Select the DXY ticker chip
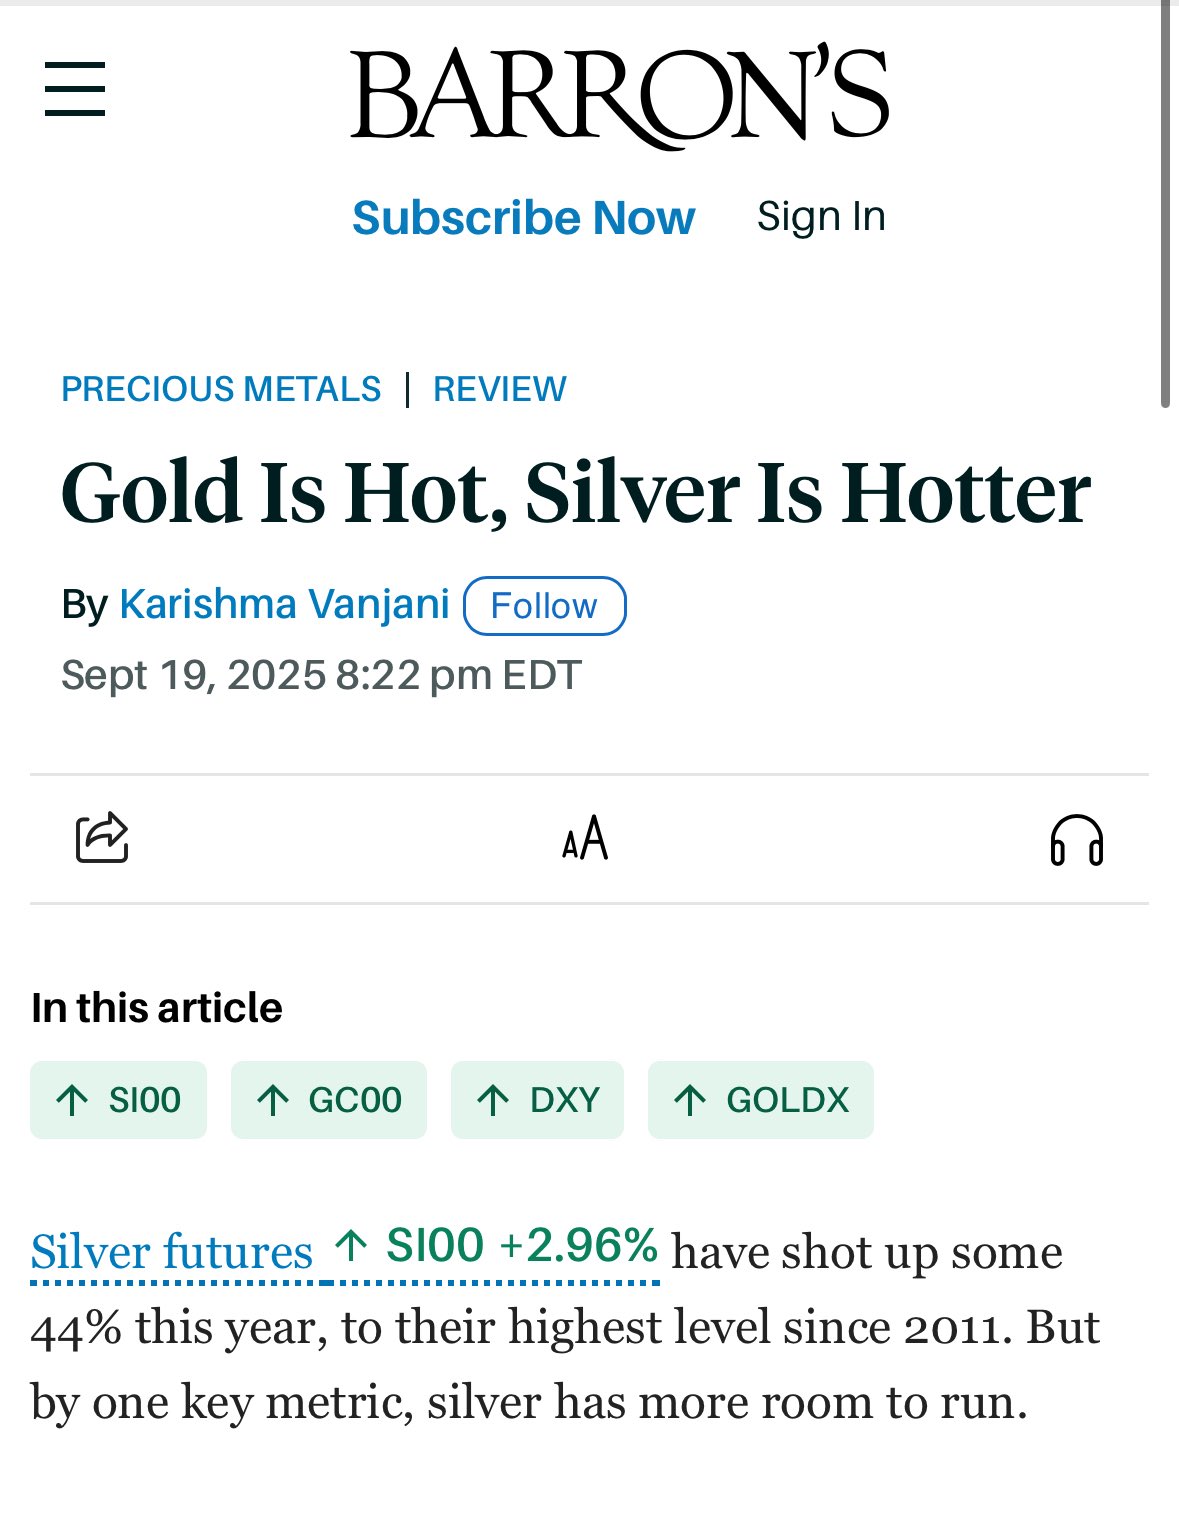Image resolution: width=1179 pixels, height=1522 pixels. click(537, 1100)
